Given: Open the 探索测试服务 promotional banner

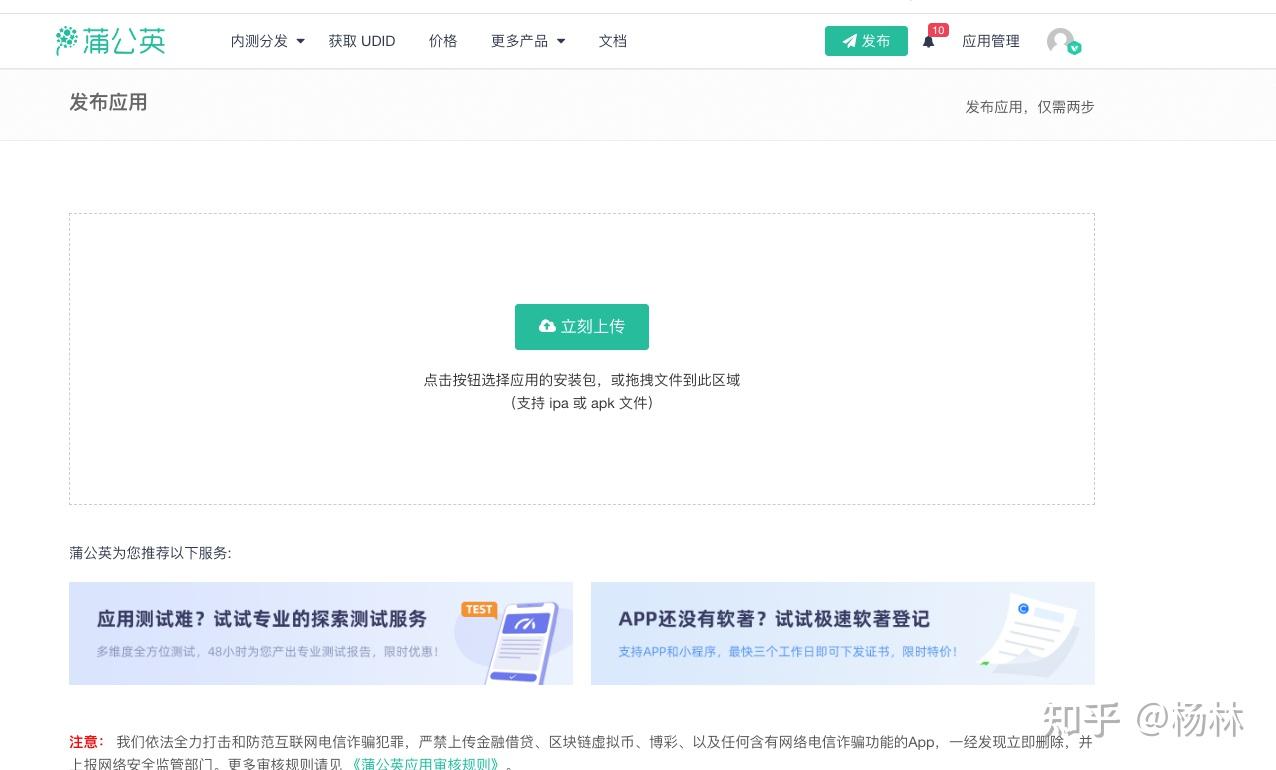Looking at the screenshot, I should pos(321,633).
